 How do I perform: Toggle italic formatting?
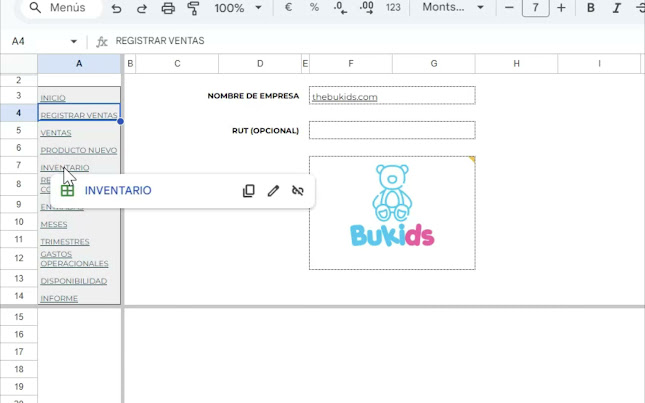coord(616,7)
